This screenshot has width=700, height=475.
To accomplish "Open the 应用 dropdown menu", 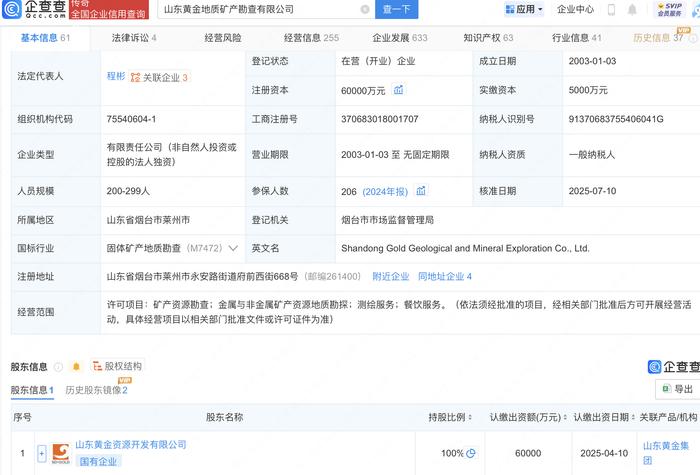I will [524, 9].
